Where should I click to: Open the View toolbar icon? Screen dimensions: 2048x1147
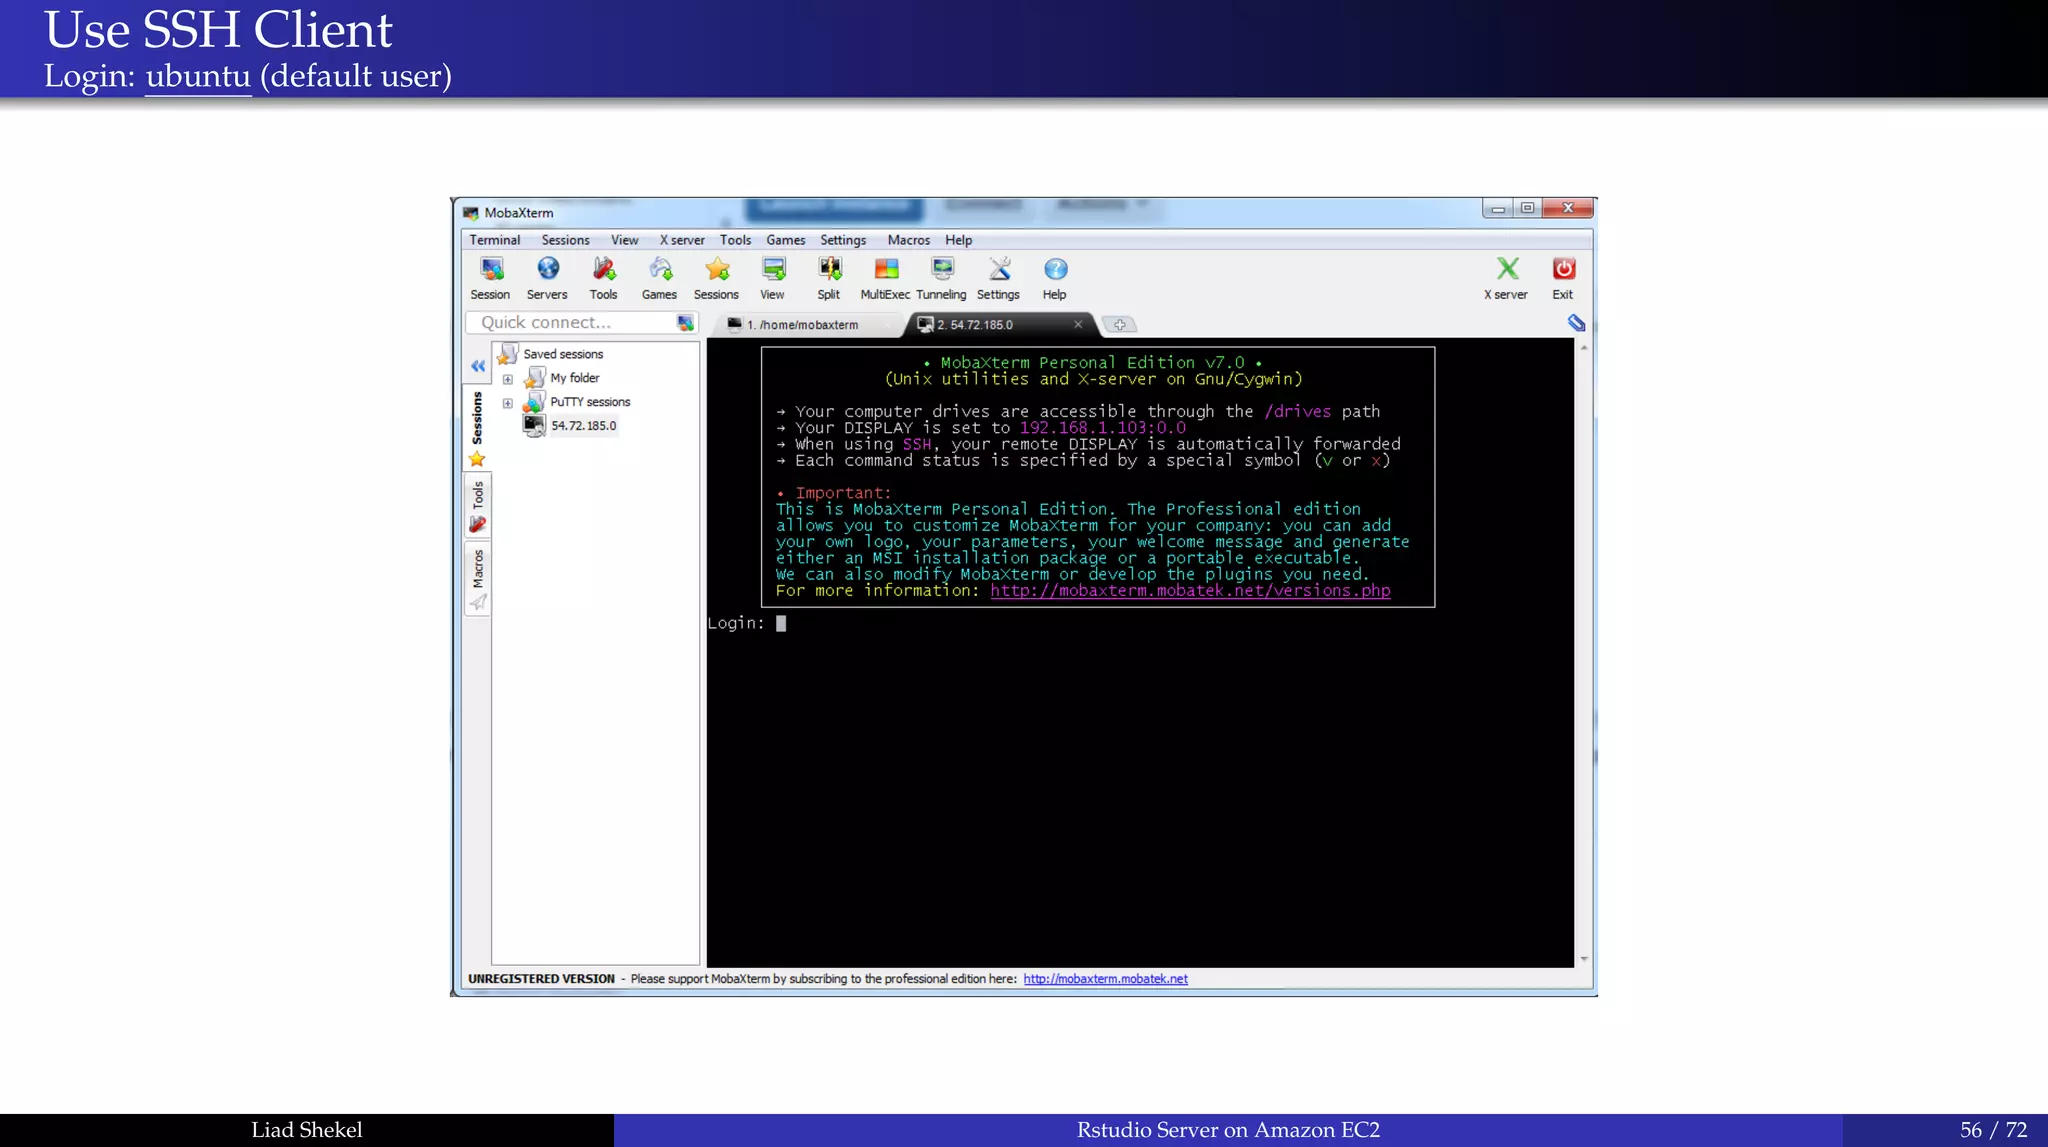click(772, 278)
